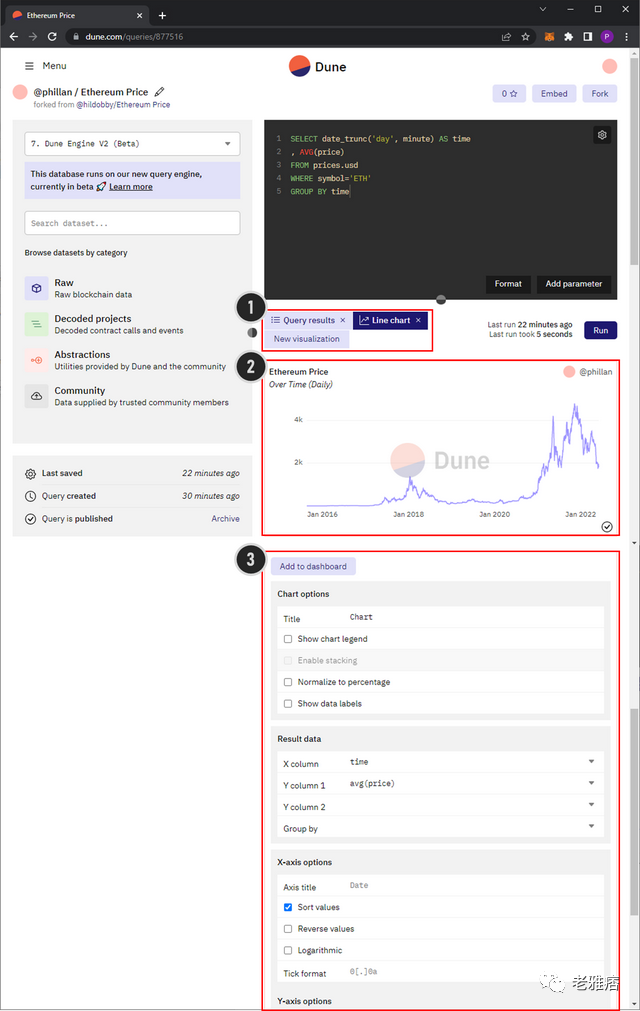This screenshot has height=1011, width=640.
Task: Open the hamburger Menu icon
Action: click(29, 66)
